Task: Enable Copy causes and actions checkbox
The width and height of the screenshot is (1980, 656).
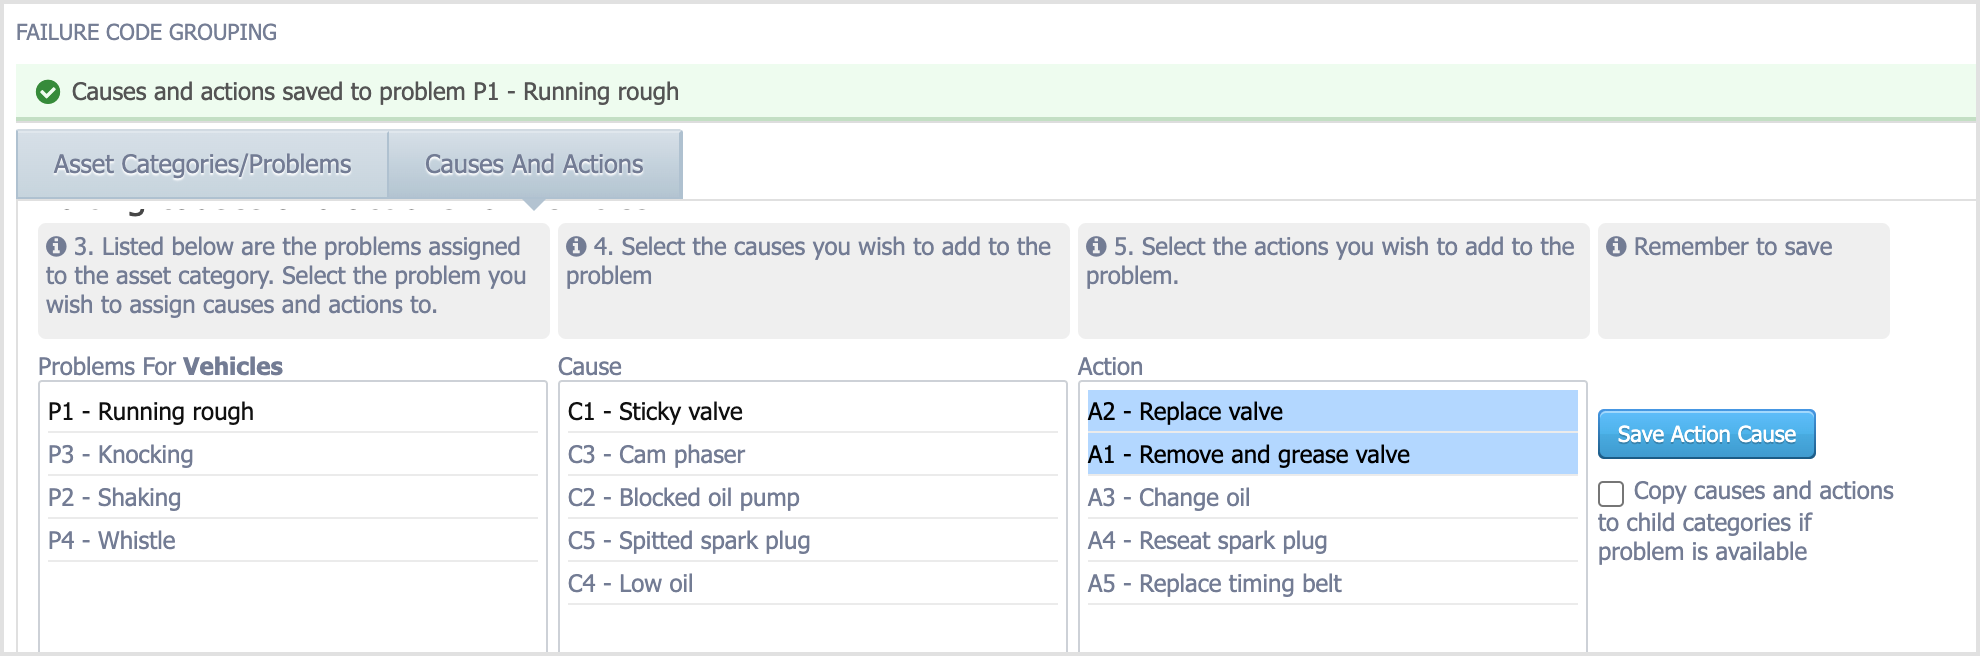Action: click(x=1611, y=494)
